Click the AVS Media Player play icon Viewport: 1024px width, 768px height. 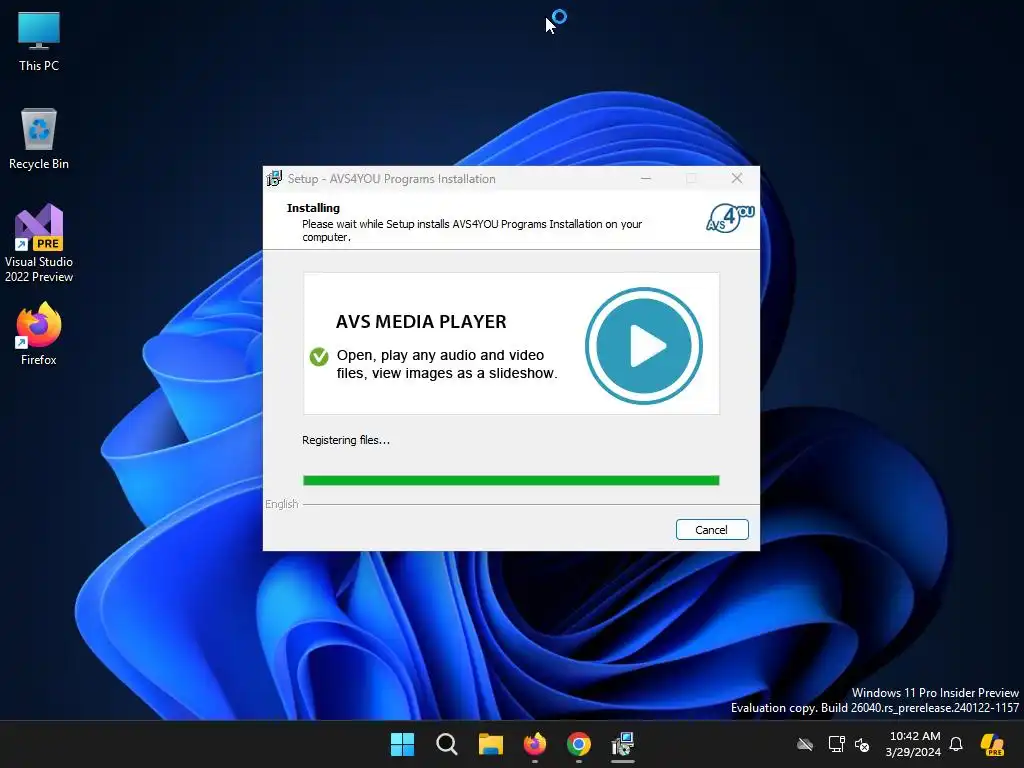pos(644,345)
